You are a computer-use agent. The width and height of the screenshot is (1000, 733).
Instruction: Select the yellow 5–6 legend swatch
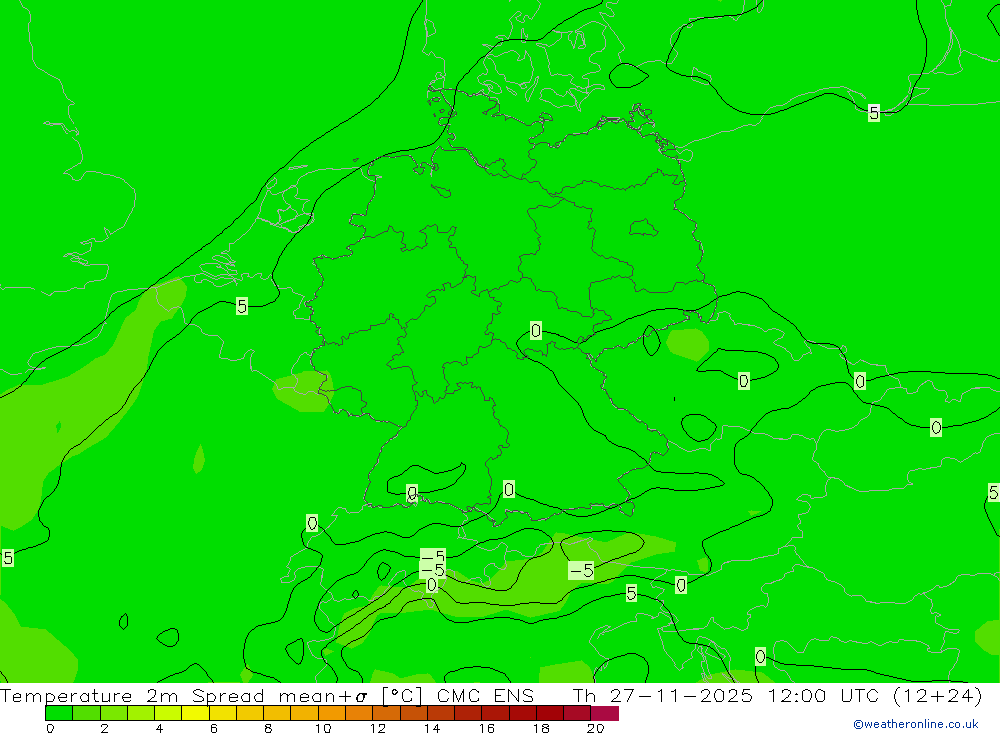195,713
